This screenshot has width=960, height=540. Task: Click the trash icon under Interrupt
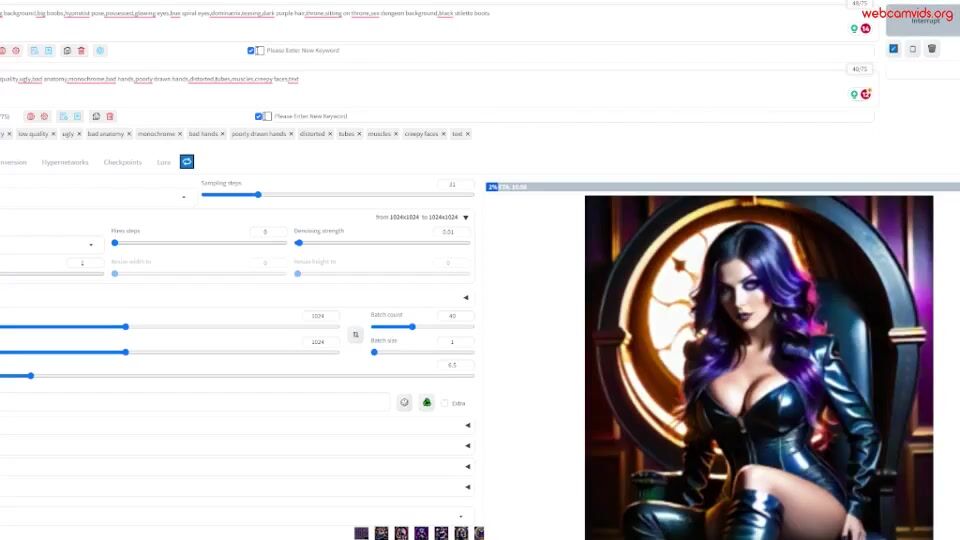[932, 49]
